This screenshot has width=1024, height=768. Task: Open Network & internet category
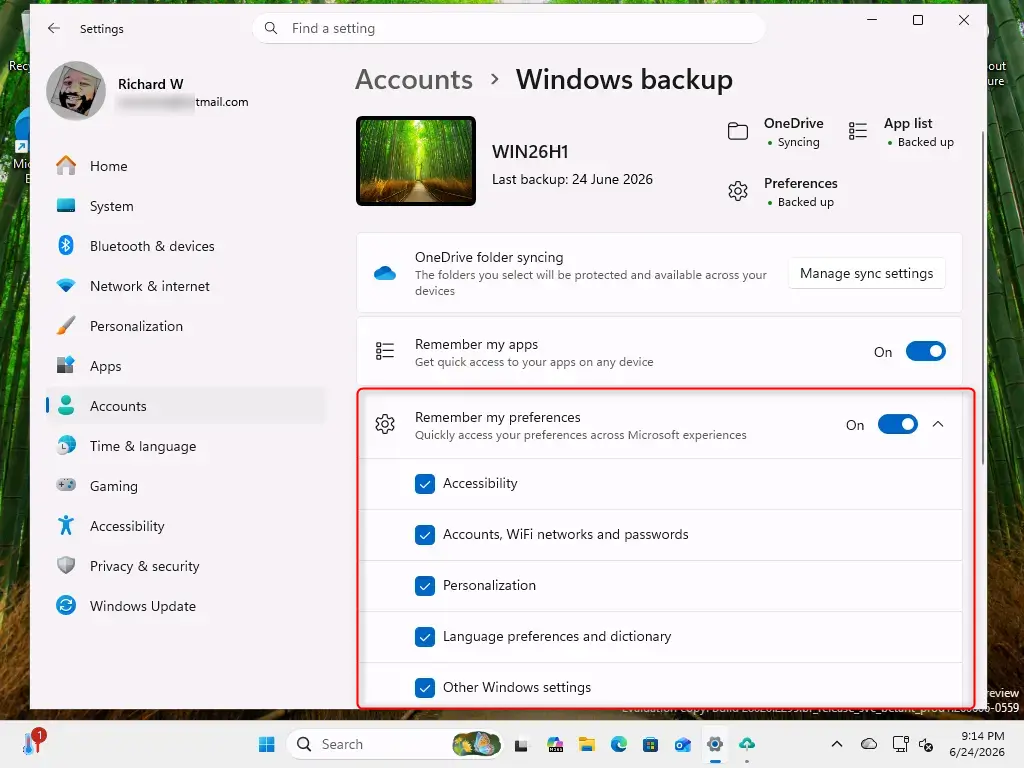point(185,286)
